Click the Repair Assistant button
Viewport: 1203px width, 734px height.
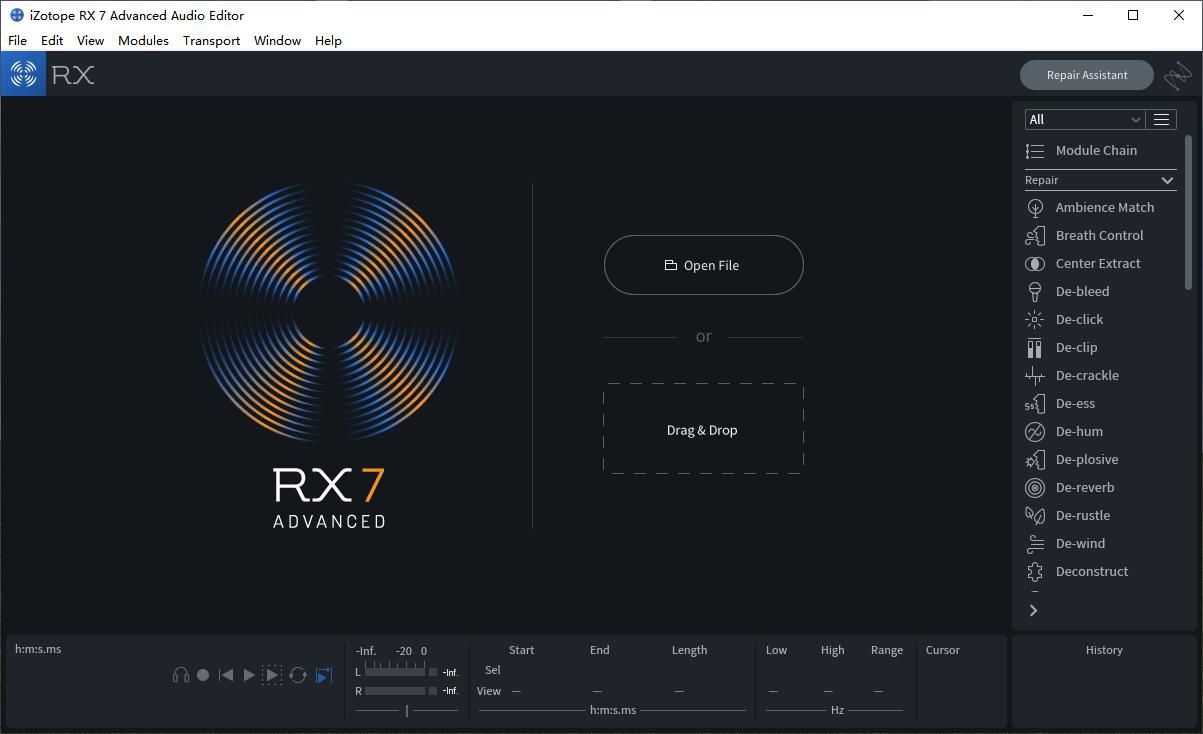click(1087, 75)
